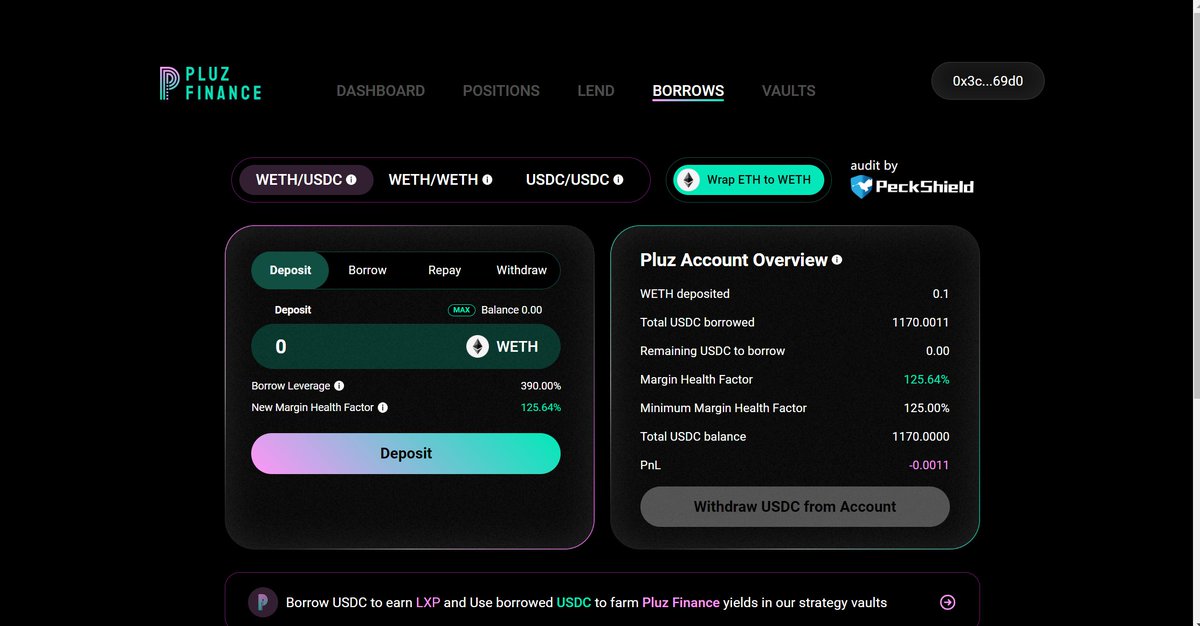Click the Pluz Finance logo

pos(211,83)
